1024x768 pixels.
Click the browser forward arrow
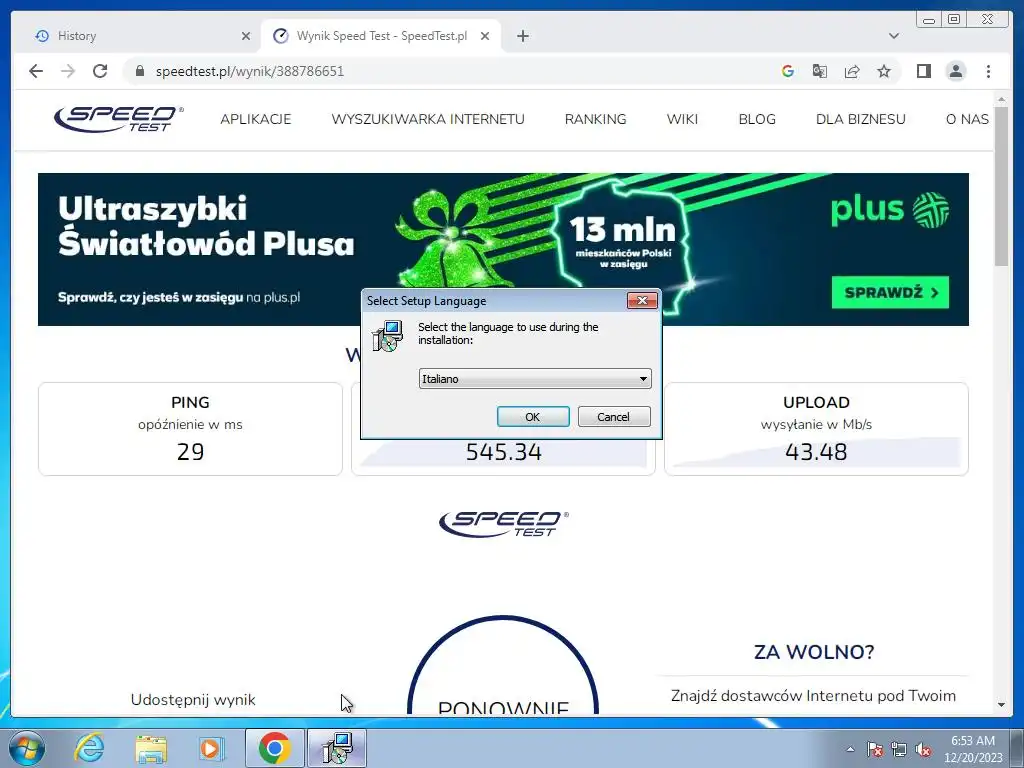68,71
